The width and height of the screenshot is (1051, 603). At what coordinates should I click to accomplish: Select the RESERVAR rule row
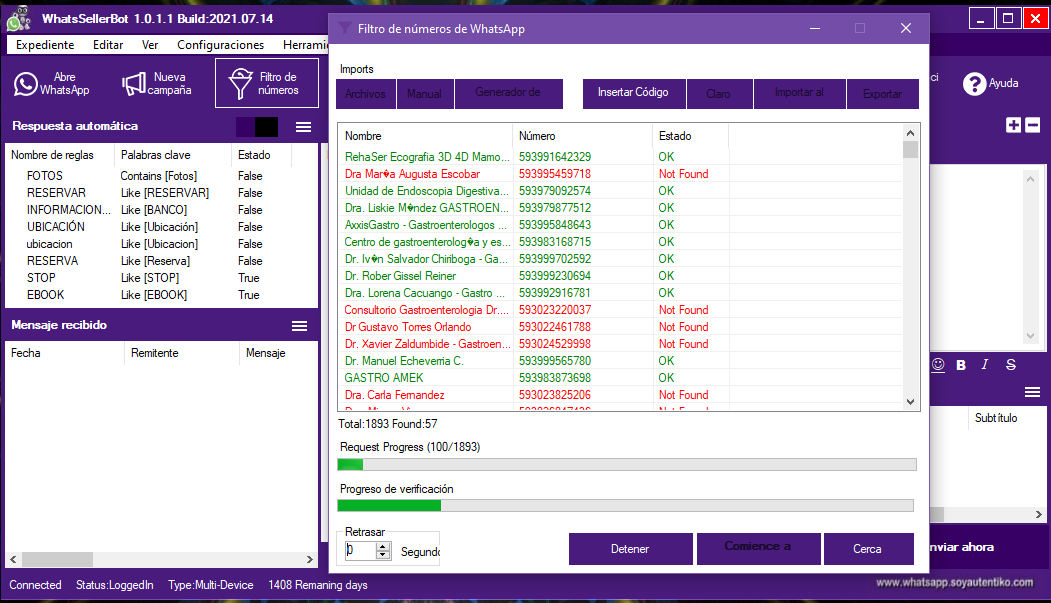[161, 193]
